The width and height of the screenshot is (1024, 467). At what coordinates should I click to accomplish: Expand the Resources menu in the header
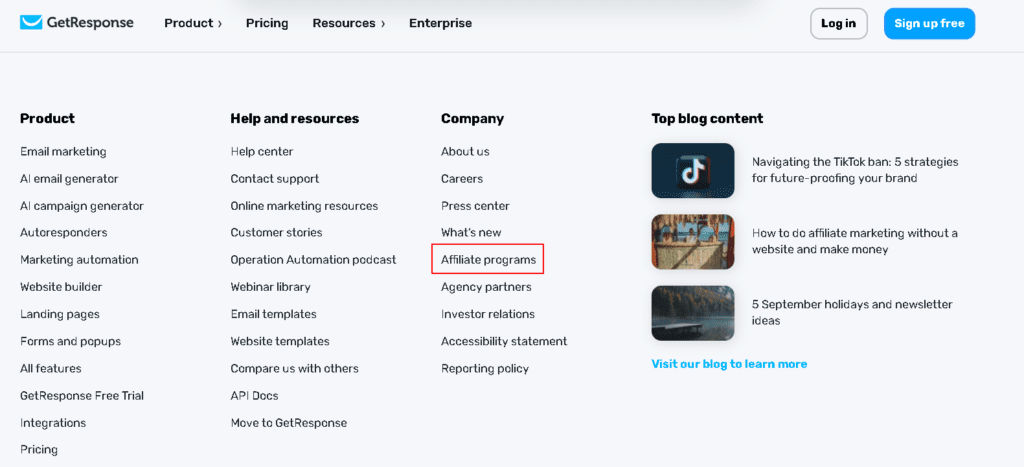(x=349, y=24)
